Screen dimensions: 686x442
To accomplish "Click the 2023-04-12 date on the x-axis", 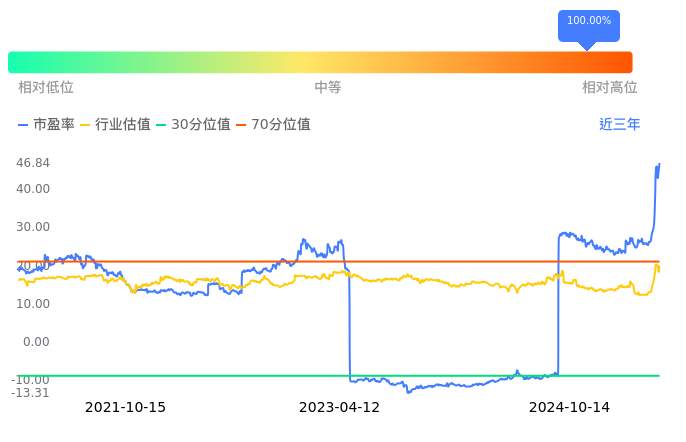I will [x=339, y=407].
